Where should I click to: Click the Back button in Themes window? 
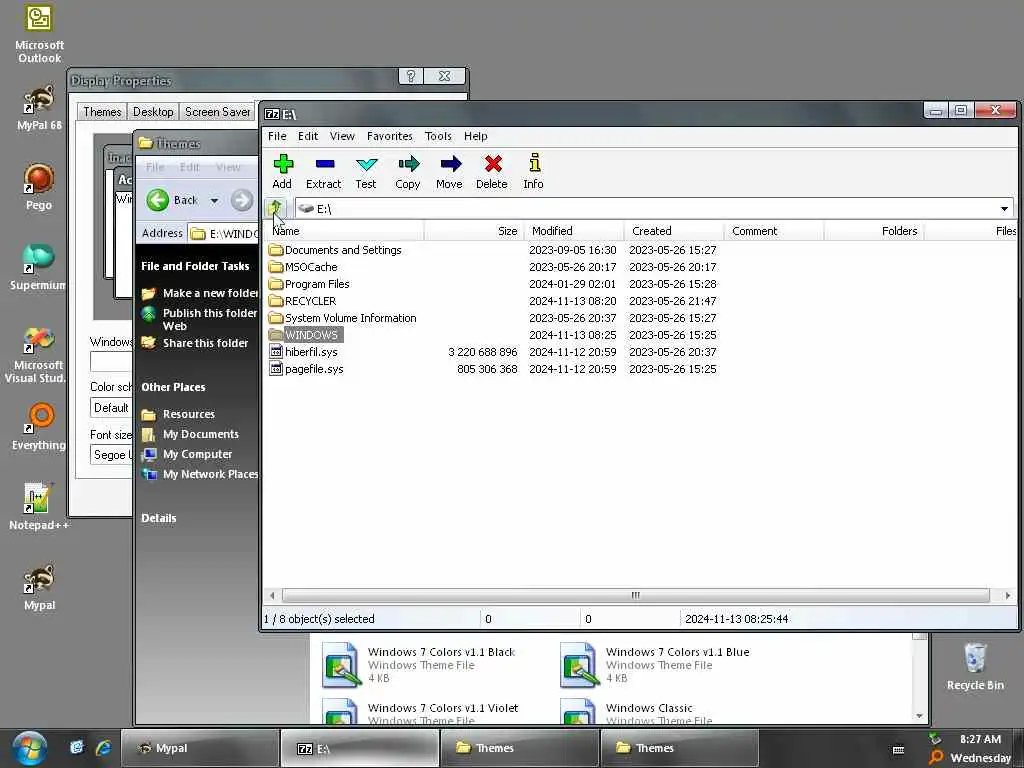click(171, 200)
